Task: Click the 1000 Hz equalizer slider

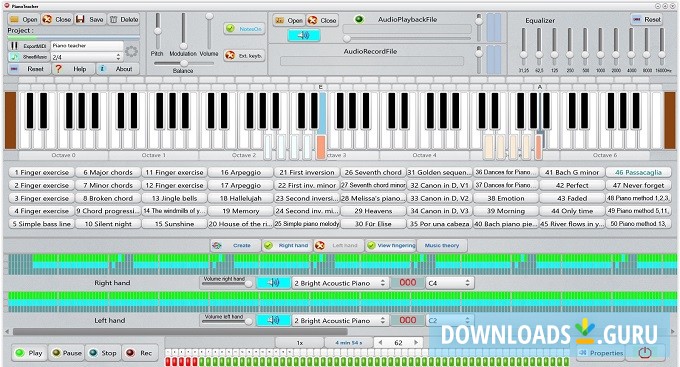Action: coord(600,55)
